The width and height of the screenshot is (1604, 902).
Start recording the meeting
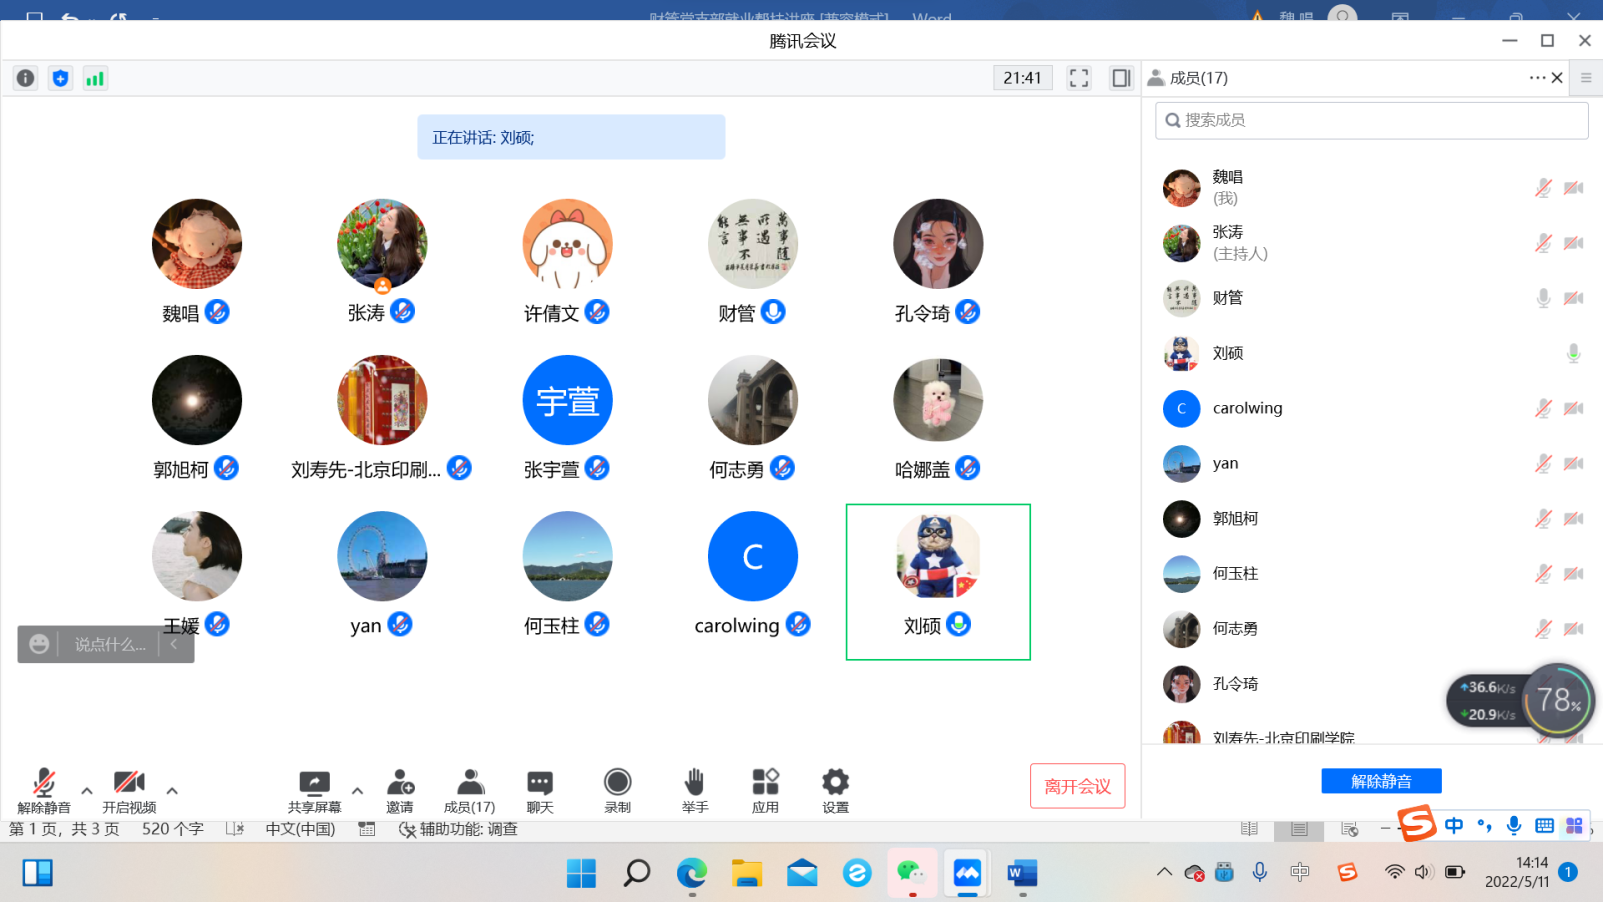tap(618, 791)
